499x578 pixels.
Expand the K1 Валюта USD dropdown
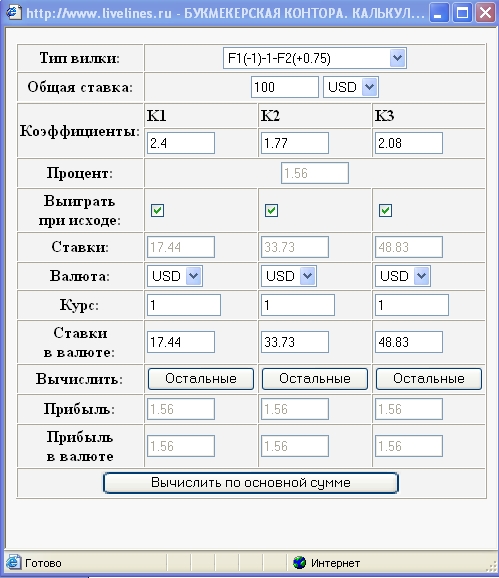click(x=175, y=276)
